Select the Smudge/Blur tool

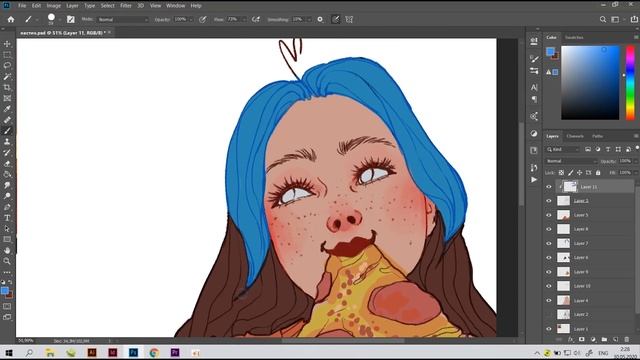(x=7, y=185)
